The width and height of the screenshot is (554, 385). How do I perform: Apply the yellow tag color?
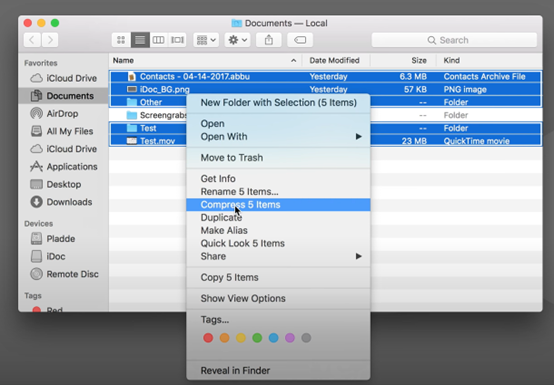241,338
